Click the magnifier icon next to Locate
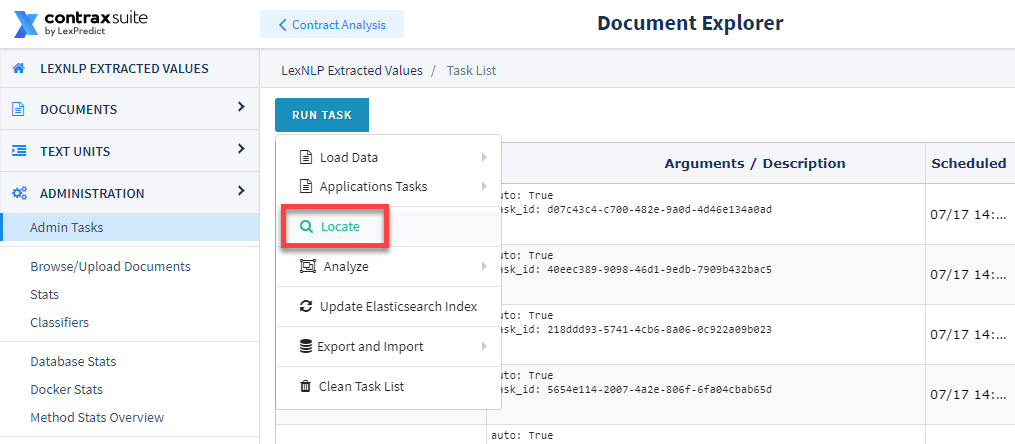 [x=306, y=227]
